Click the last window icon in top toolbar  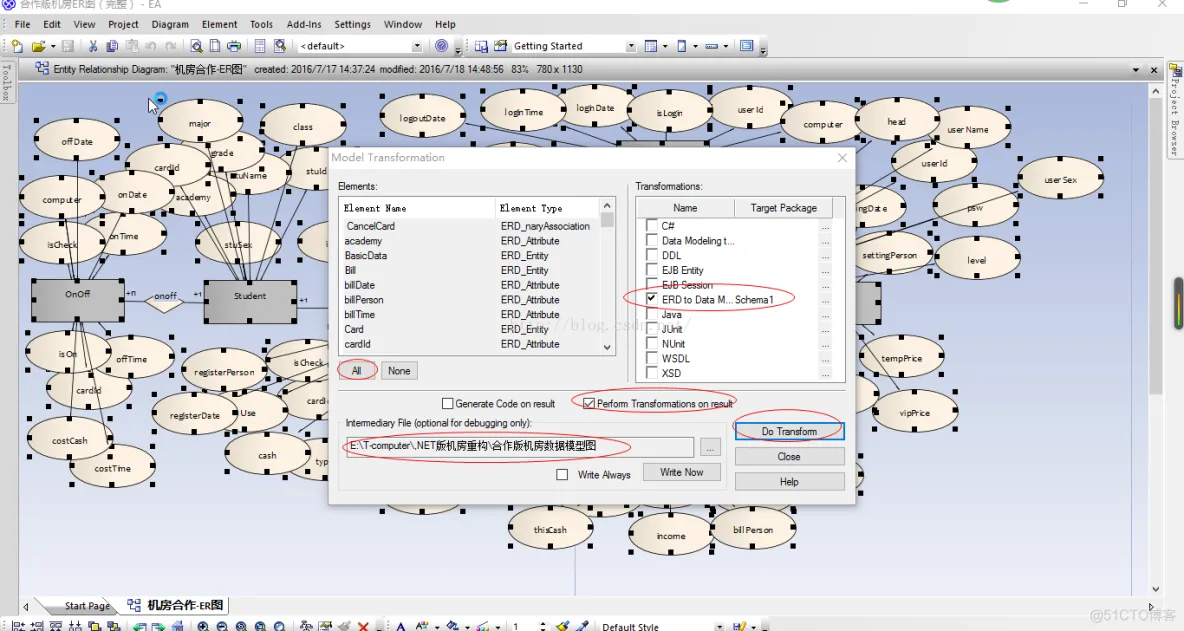pos(747,46)
